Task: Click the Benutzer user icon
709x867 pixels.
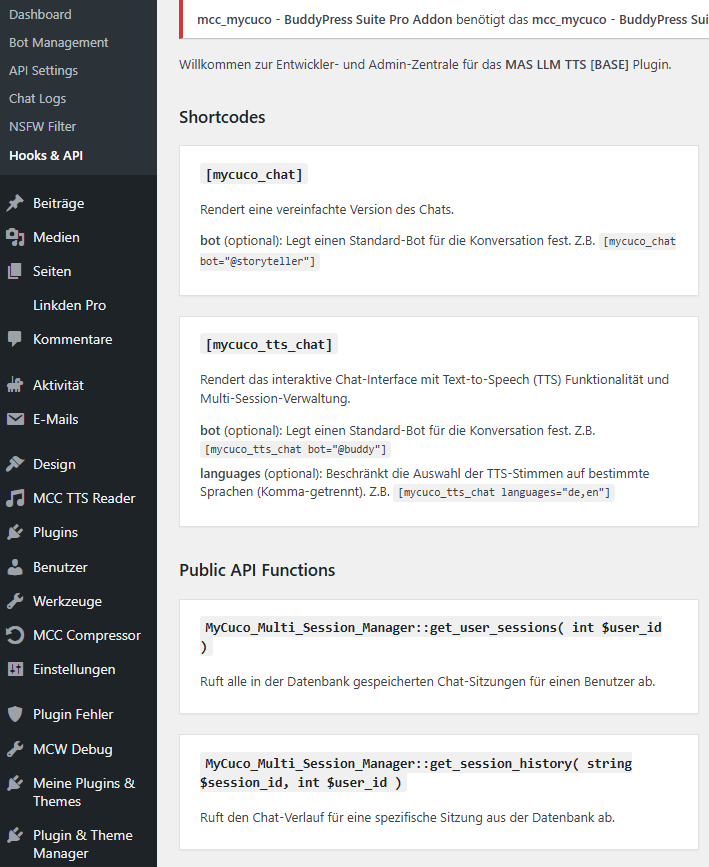Action: tap(15, 567)
